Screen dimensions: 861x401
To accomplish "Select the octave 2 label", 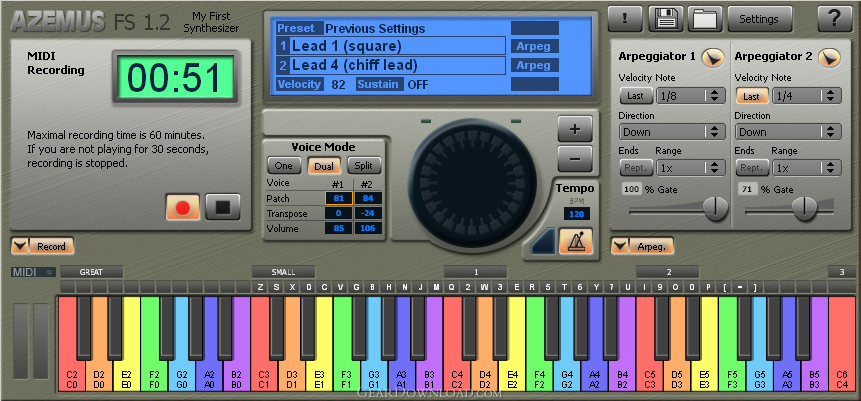I will [x=668, y=272].
